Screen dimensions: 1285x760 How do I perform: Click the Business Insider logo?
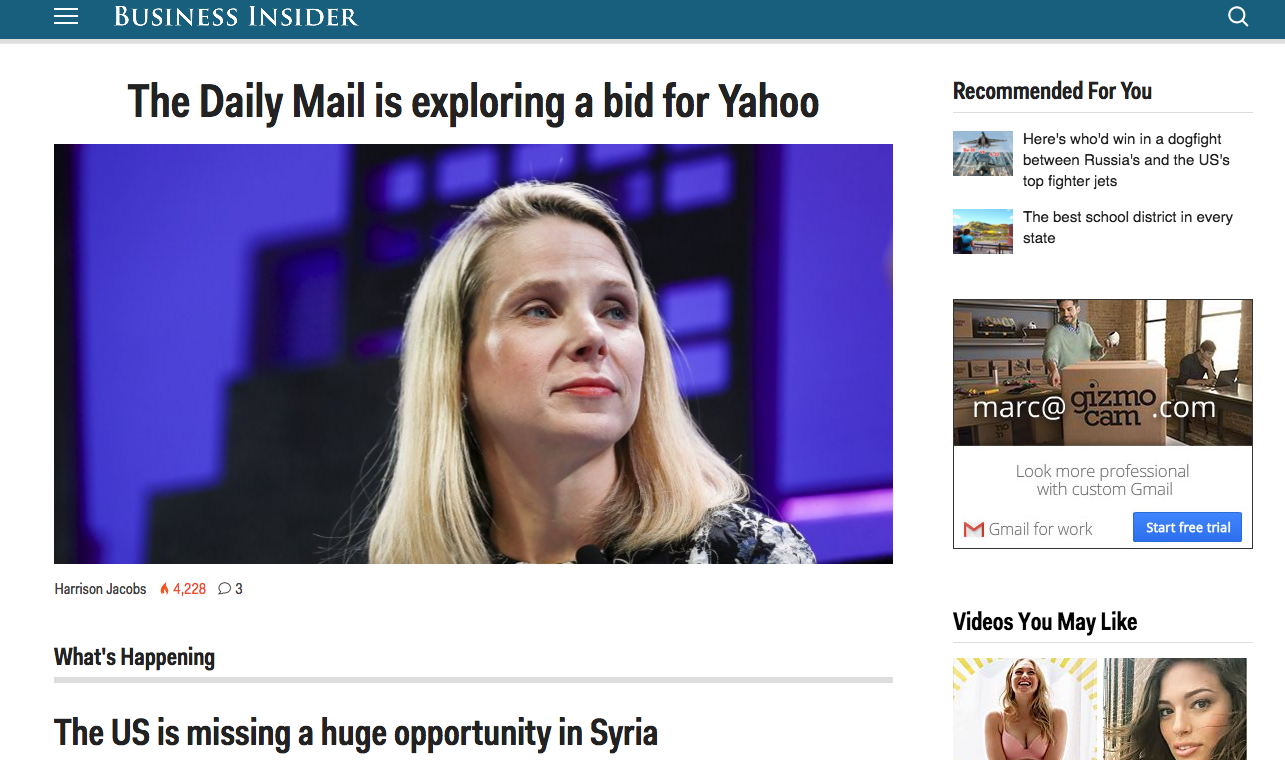[236, 17]
